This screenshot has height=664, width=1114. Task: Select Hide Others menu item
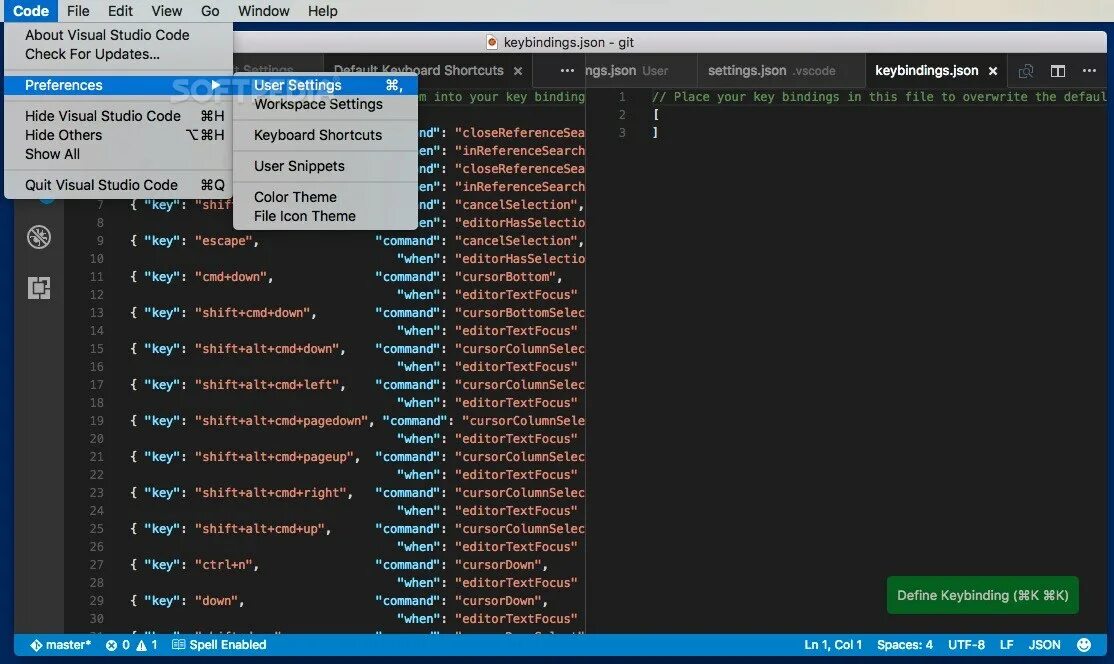pyautogui.click(x=119, y=135)
